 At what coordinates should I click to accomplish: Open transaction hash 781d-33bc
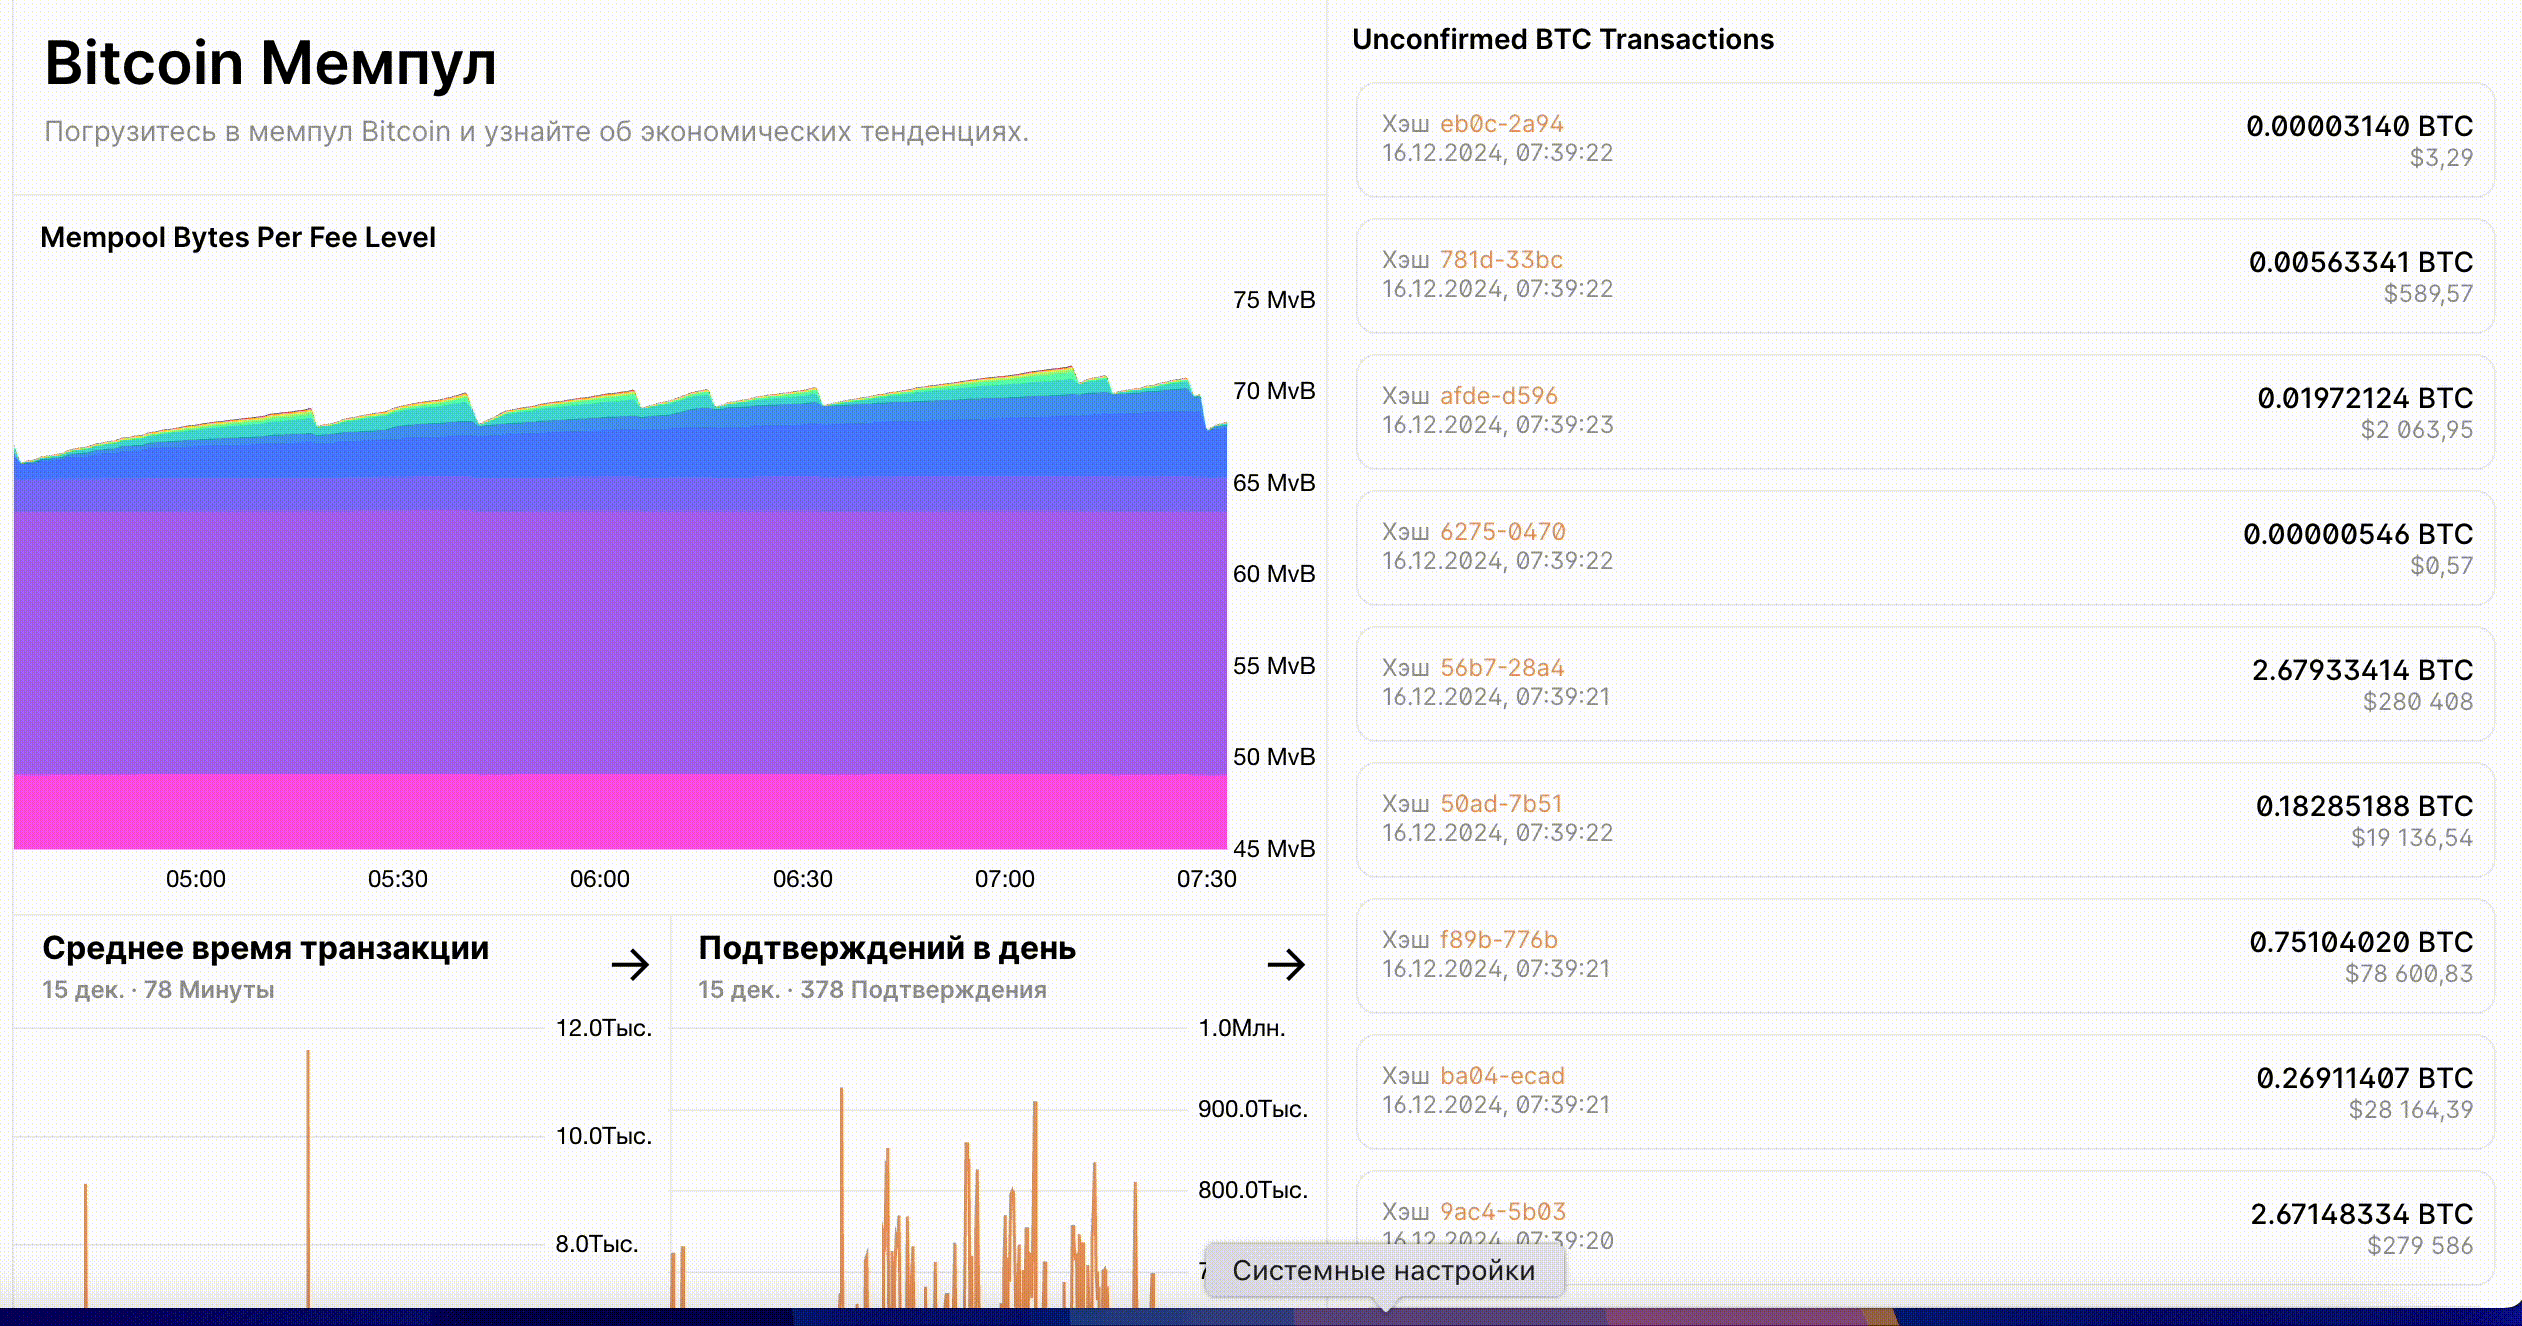[1501, 260]
